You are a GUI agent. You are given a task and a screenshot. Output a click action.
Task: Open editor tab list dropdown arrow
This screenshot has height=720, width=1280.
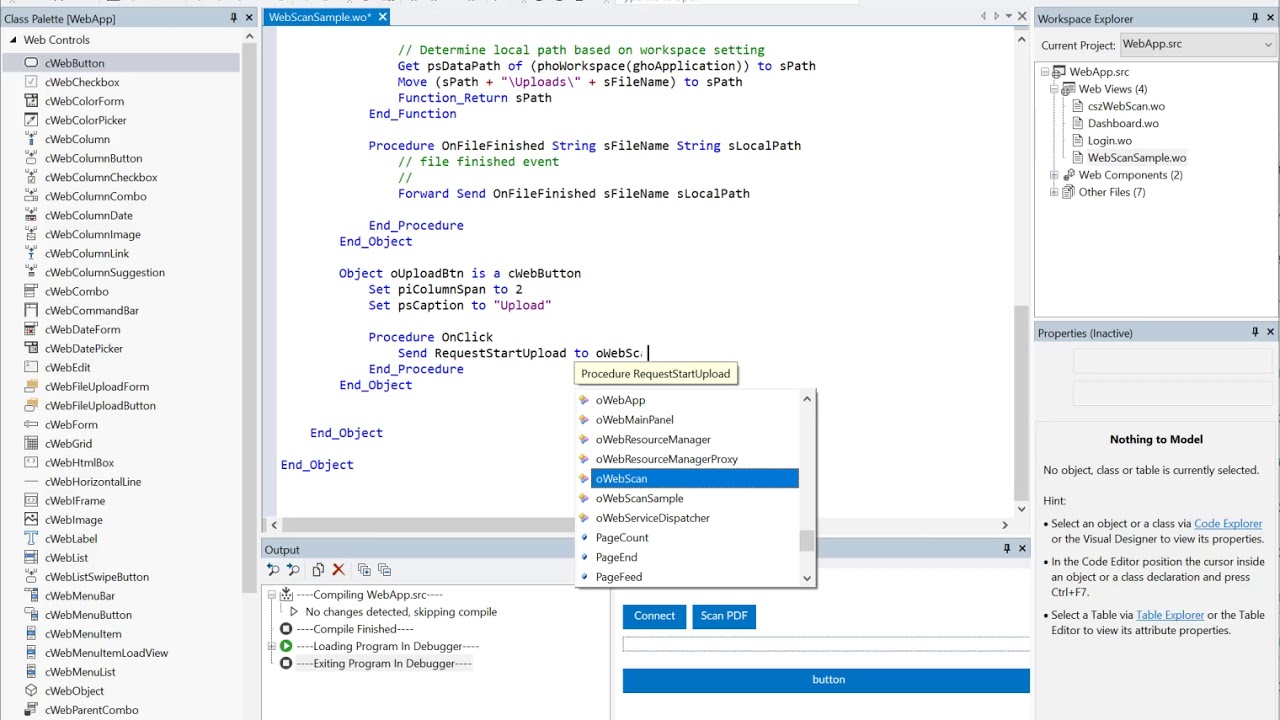(1008, 16)
